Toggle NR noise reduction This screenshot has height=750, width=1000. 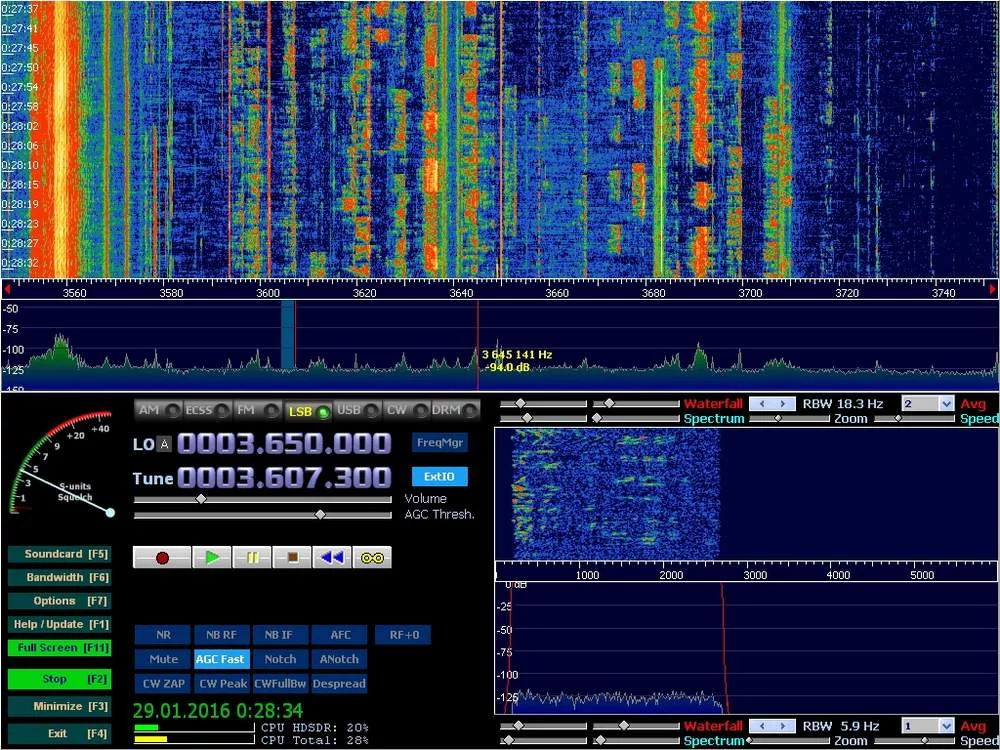(x=163, y=635)
